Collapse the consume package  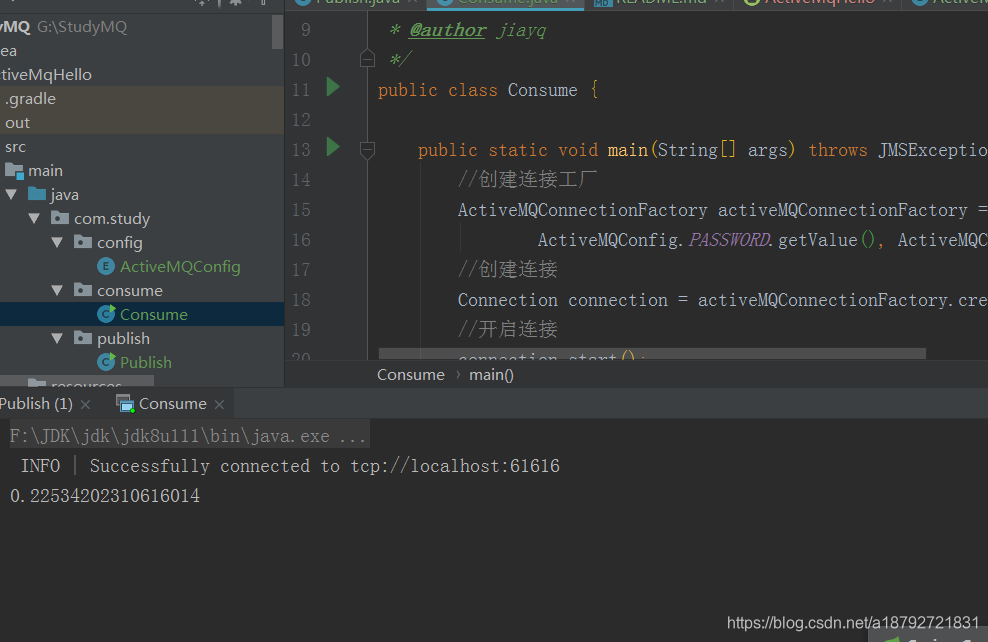[57, 290]
